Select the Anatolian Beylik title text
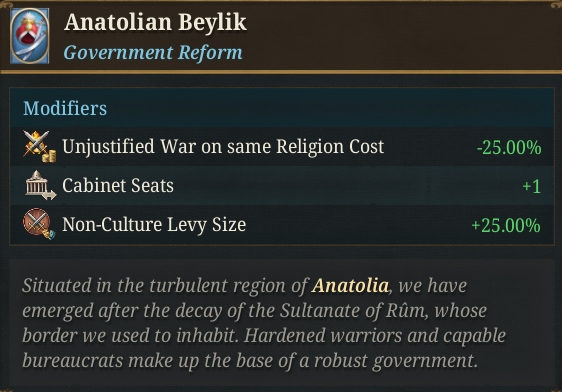This screenshot has height=392, width=562. (155, 22)
